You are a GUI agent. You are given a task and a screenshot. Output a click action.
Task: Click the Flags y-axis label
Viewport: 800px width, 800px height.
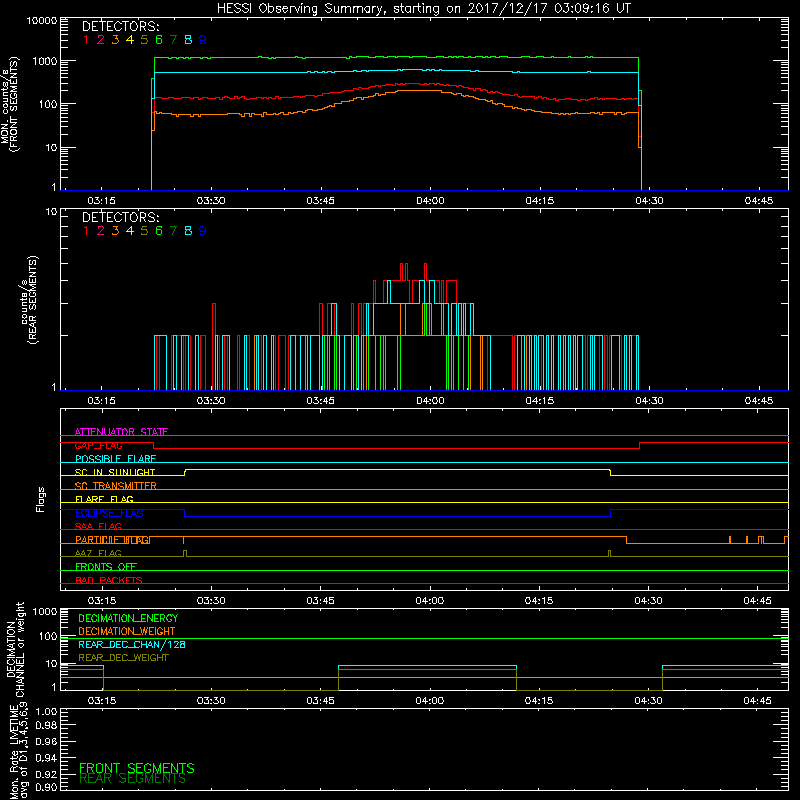click(41, 499)
